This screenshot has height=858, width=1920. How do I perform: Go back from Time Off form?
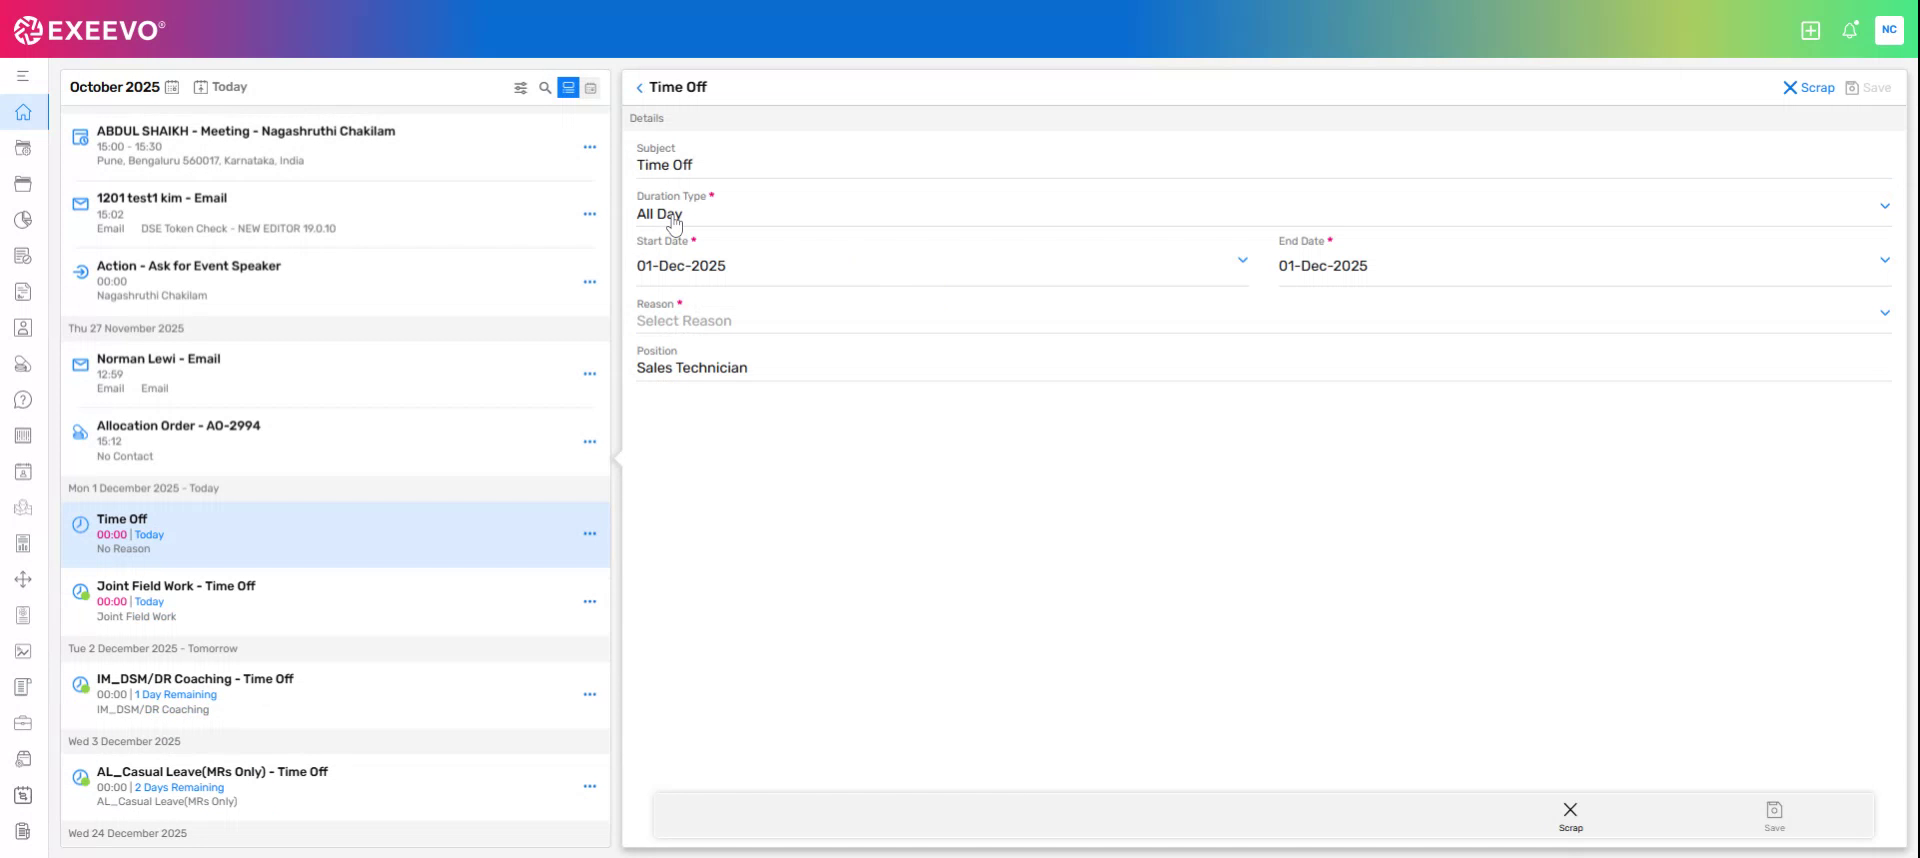[640, 88]
